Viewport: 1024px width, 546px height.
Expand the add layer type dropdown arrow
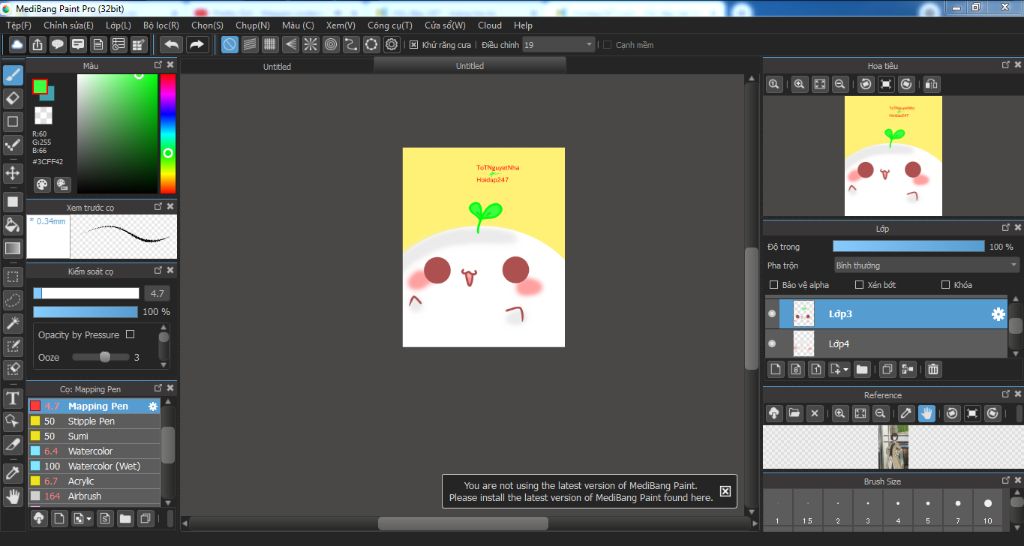pos(846,370)
